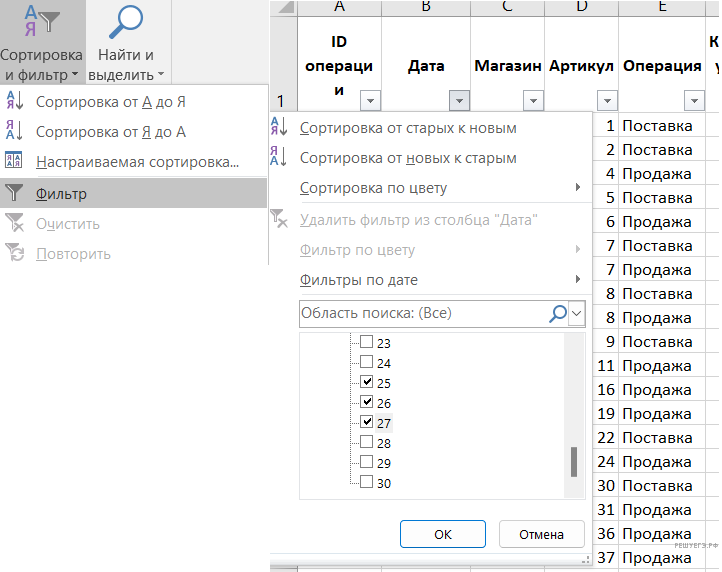Click the Найти и выделить magnifier icon

click(125, 21)
